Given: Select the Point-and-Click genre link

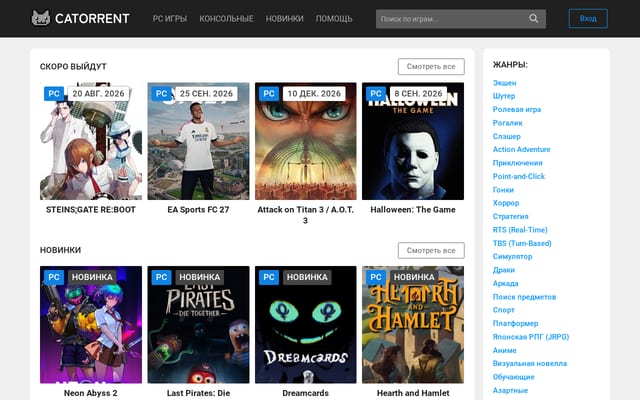Looking at the screenshot, I should tap(519, 176).
